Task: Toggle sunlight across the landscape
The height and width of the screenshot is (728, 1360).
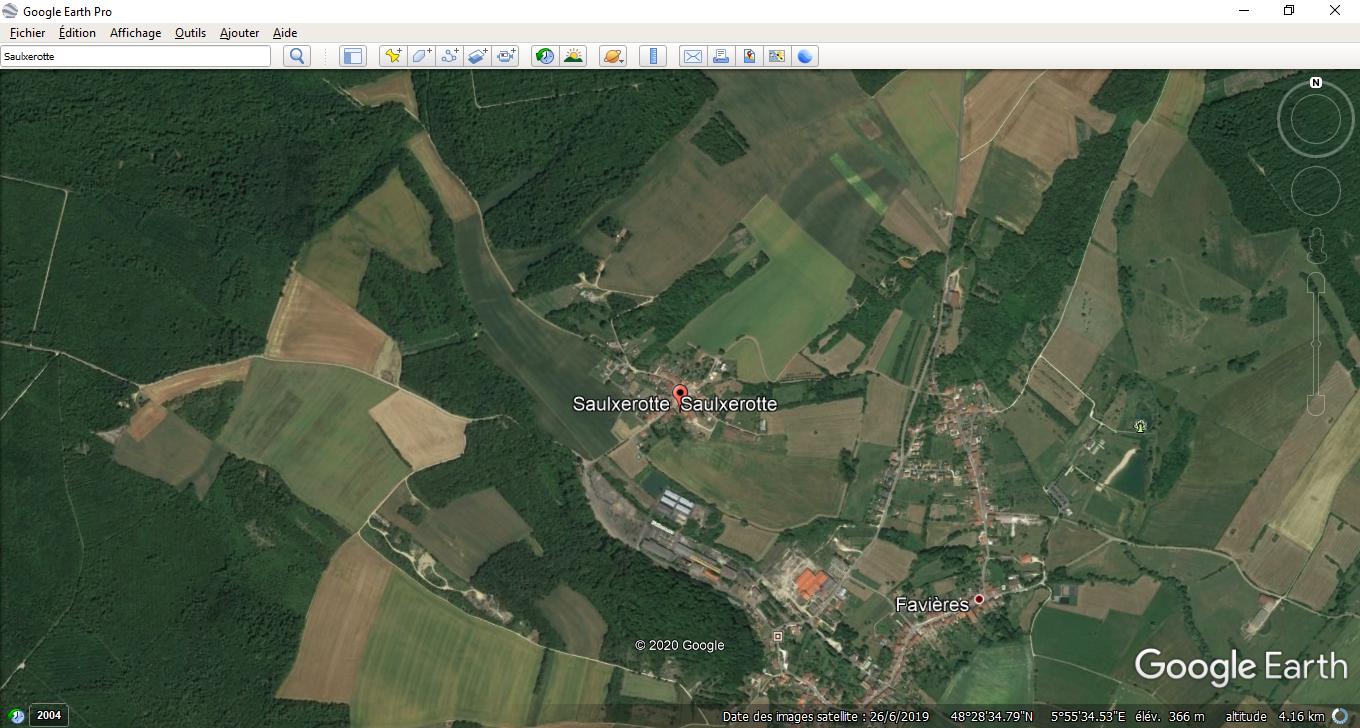Action: [573, 56]
